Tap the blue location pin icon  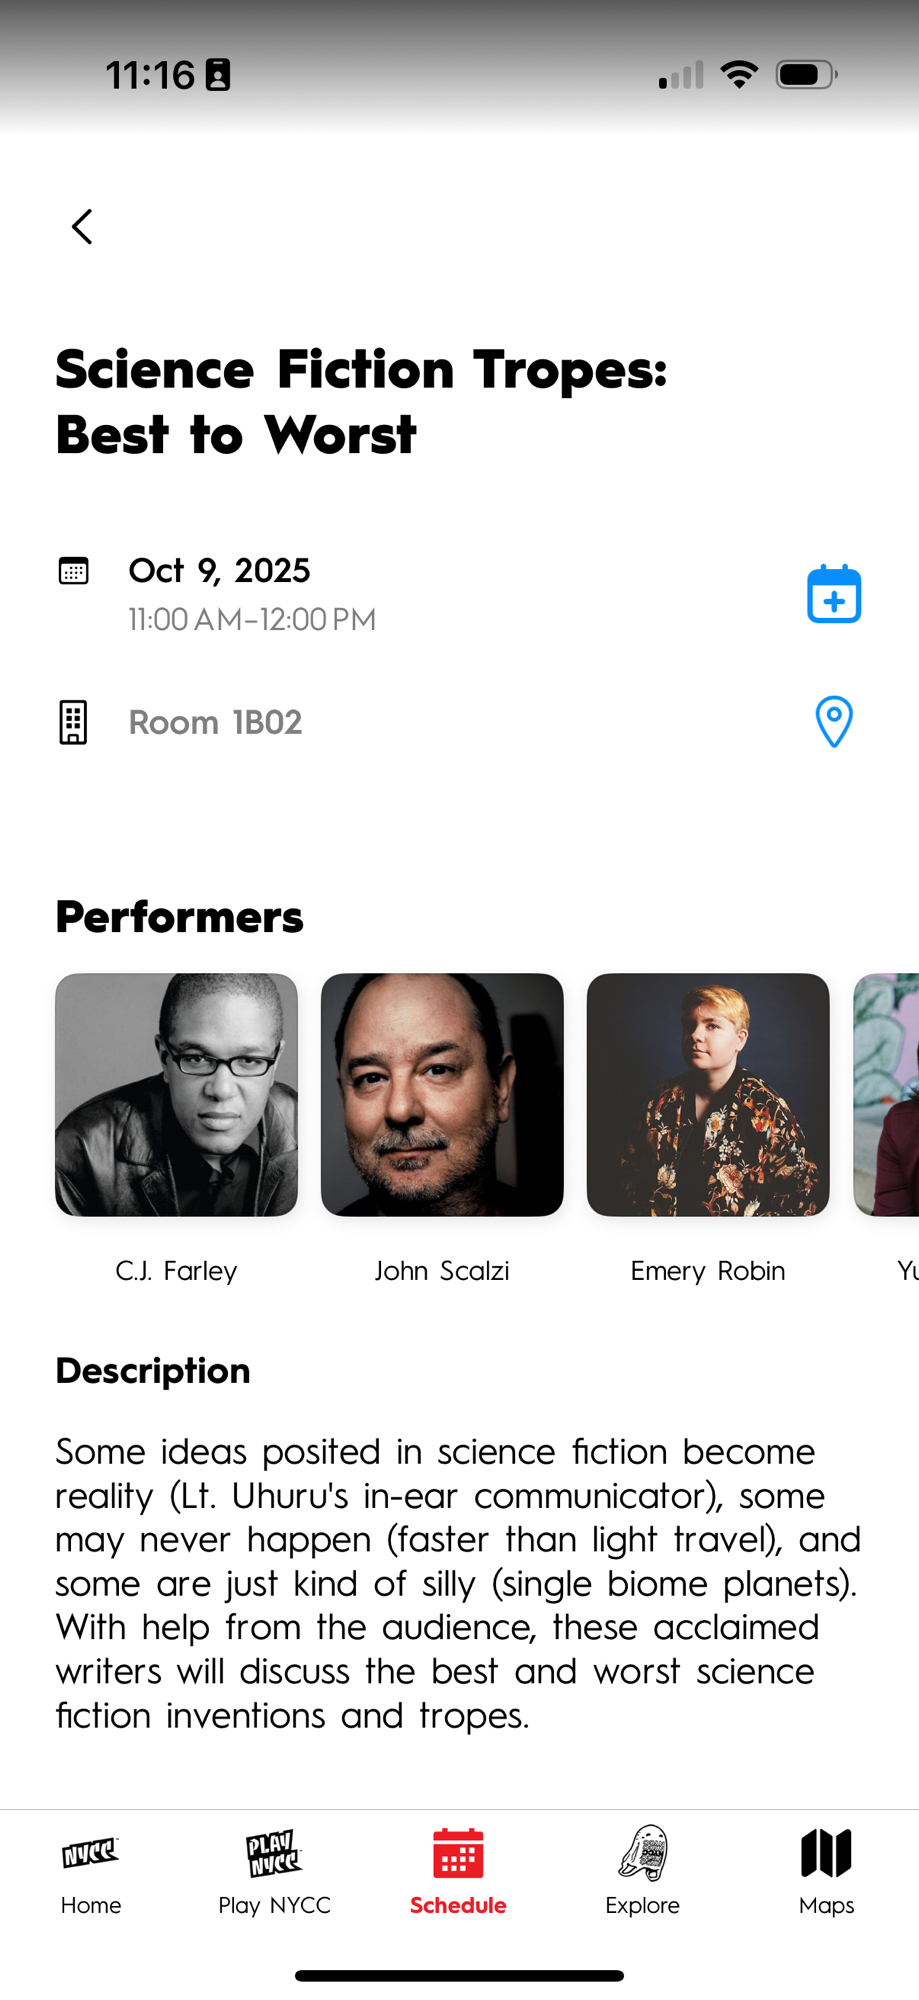834,721
